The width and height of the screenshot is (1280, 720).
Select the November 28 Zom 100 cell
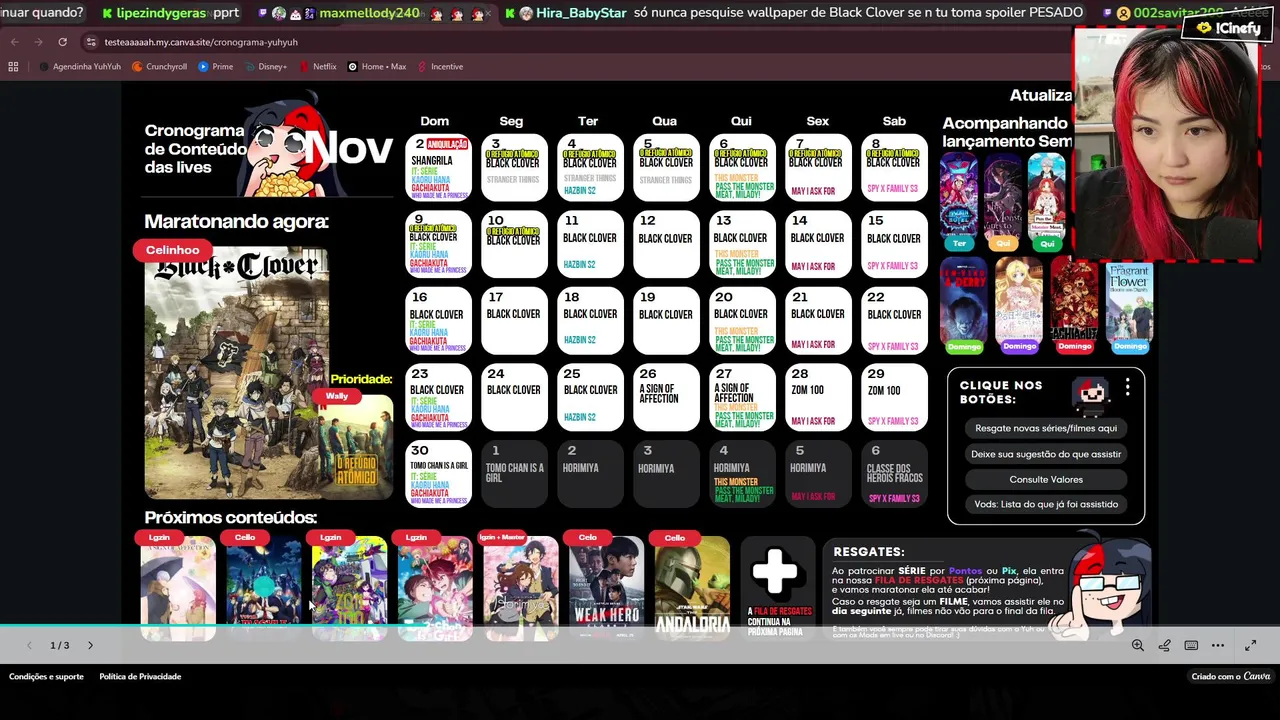[x=818, y=398]
